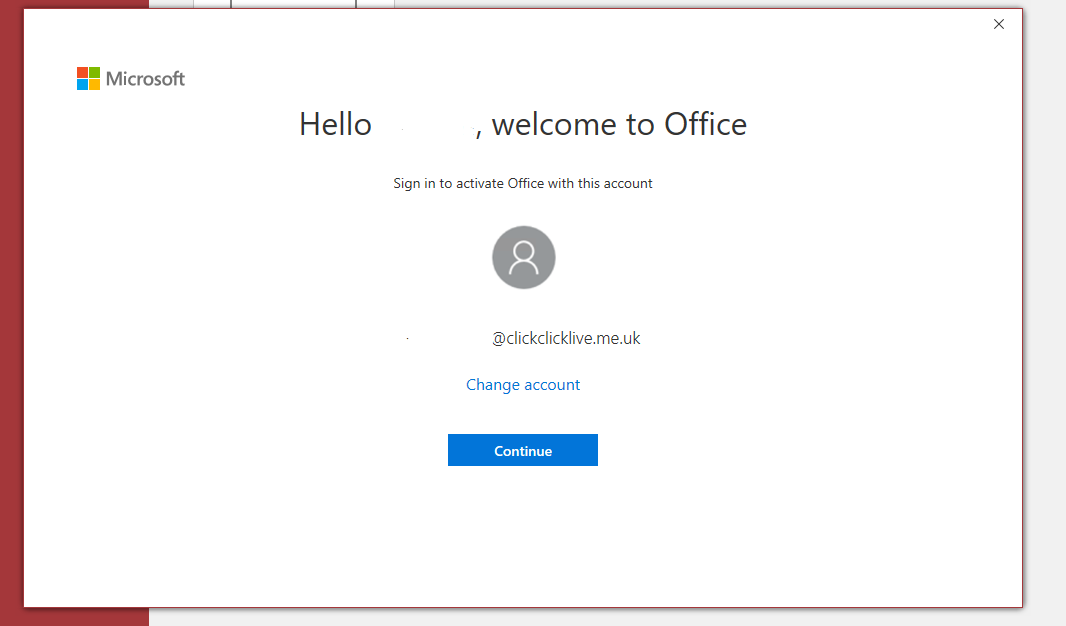Click the Microsoft four-square logo
Image resolution: width=1066 pixels, height=626 pixels.
(88, 79)
